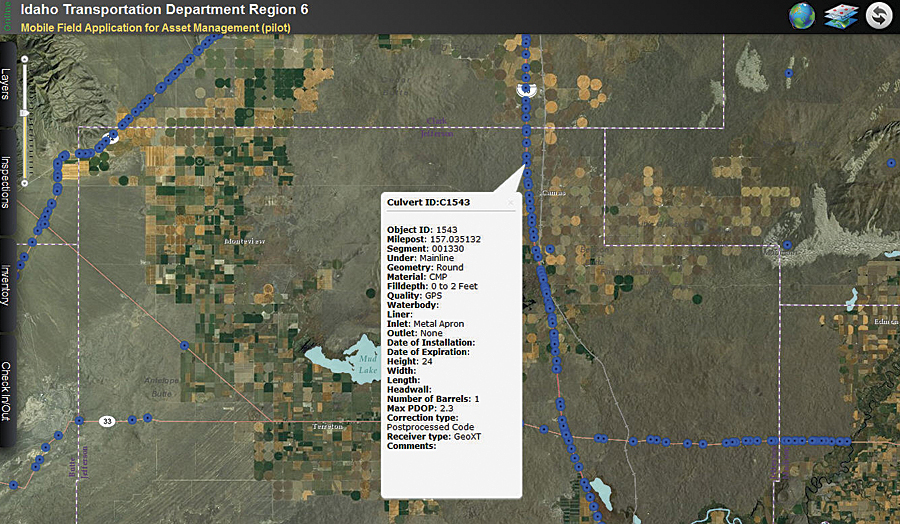
Task: Select the culvert marker just left of the 33 shield
Action: [x=79, y=421]
